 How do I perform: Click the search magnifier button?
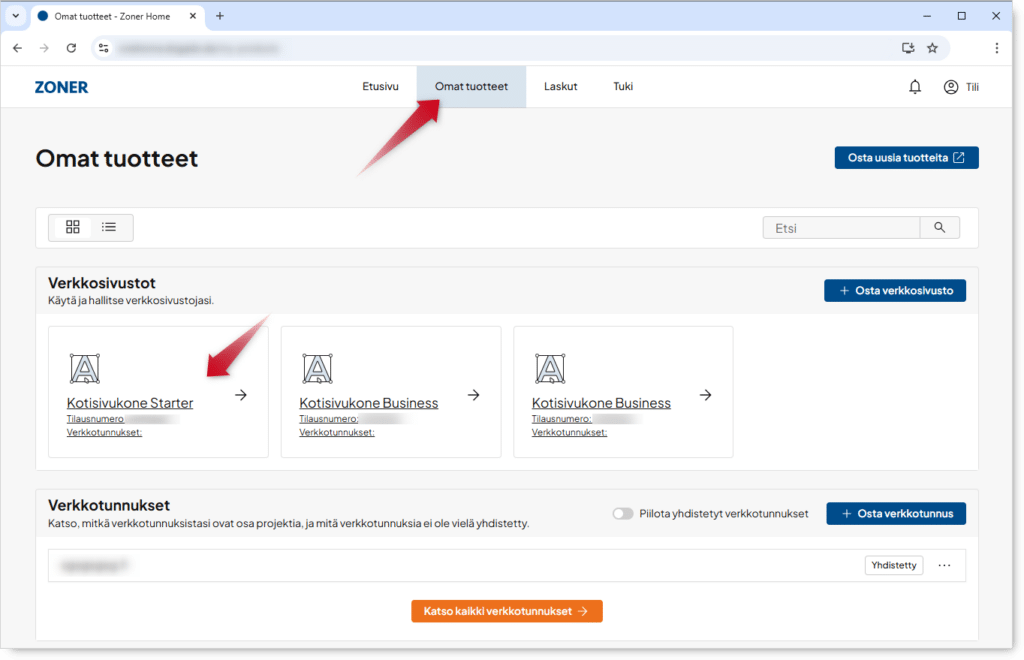click(x=939, y=228)
